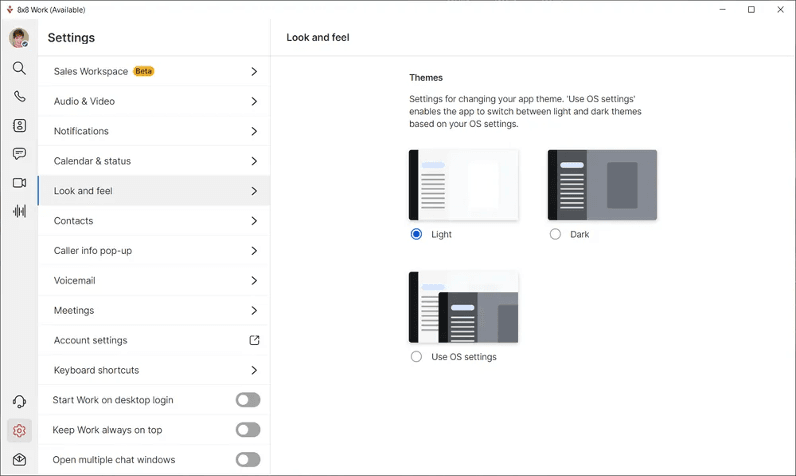796x476 pixels.
Task: Open the search icon in sidebar
Action: [19, 68]
